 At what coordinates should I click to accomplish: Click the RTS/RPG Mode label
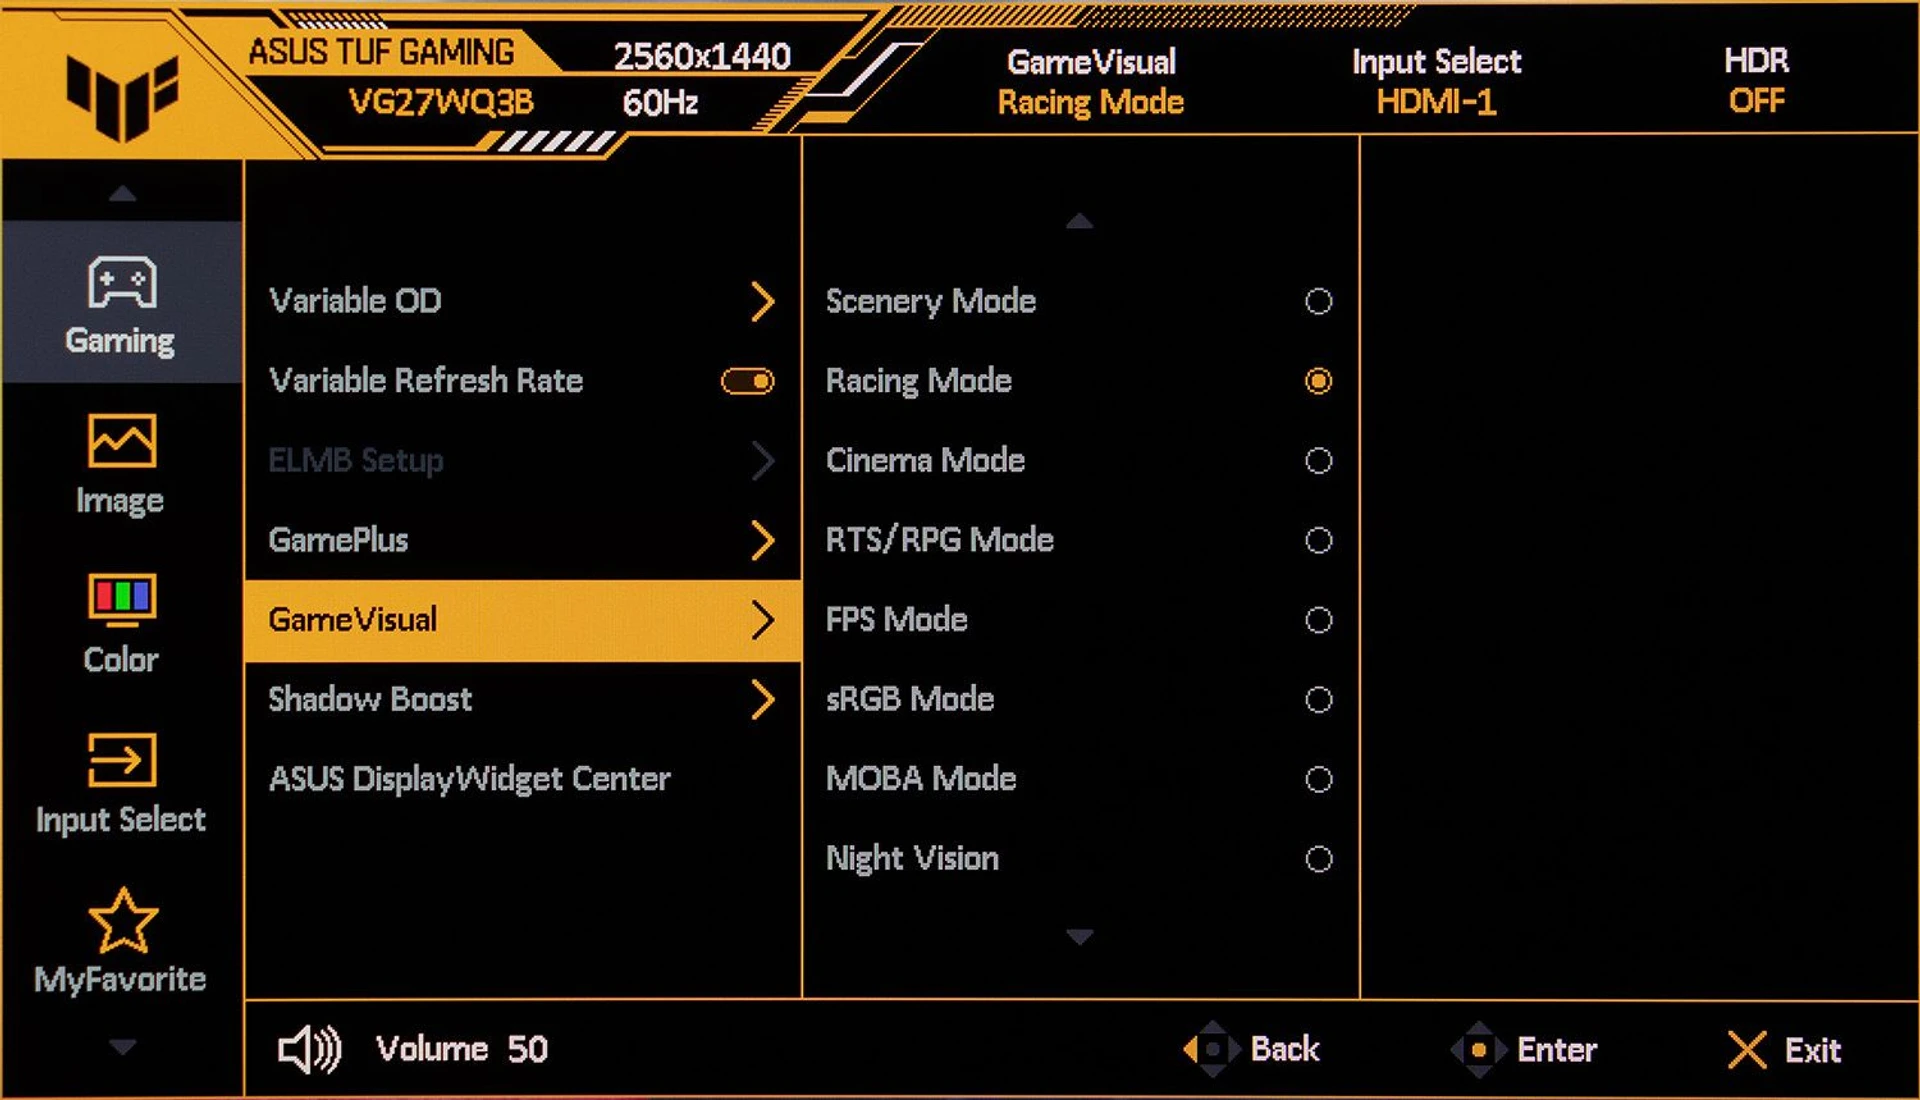coord(940,540)
